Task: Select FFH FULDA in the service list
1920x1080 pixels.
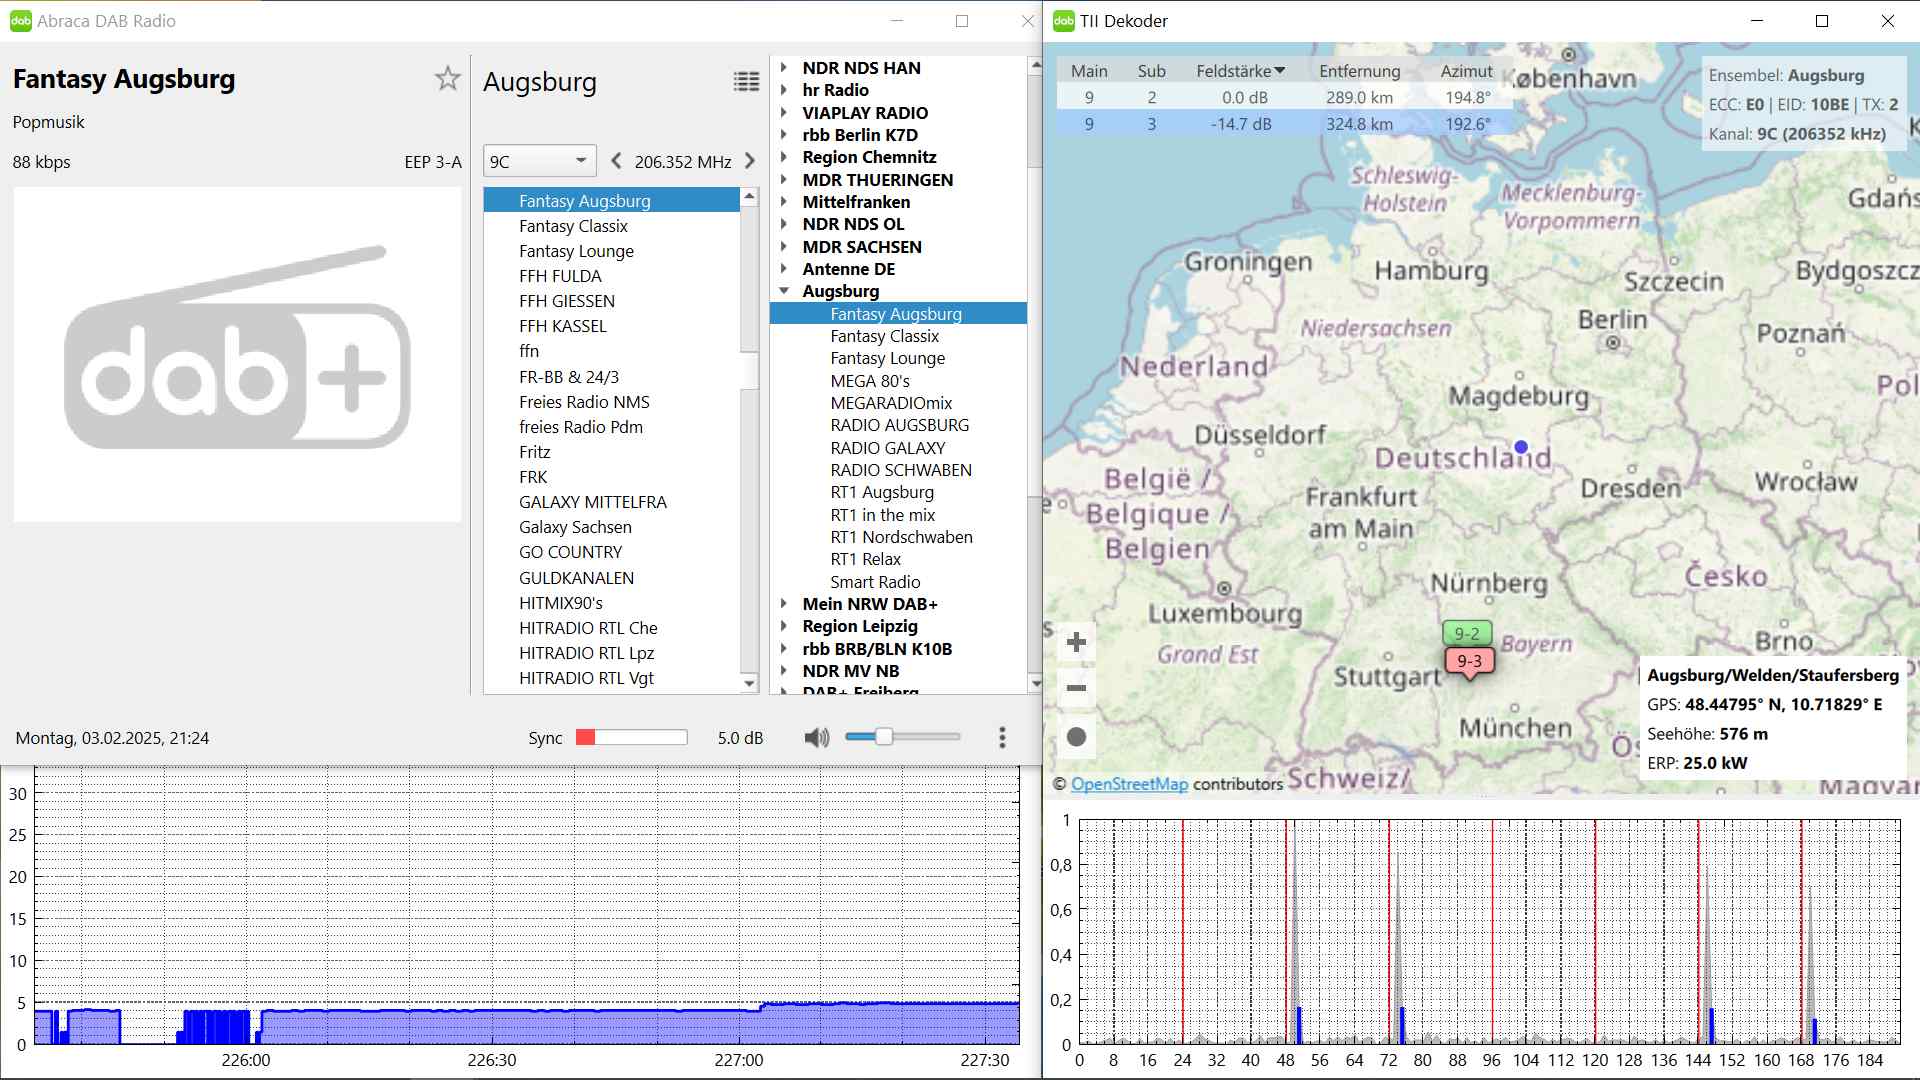Action: pos(560,276)
